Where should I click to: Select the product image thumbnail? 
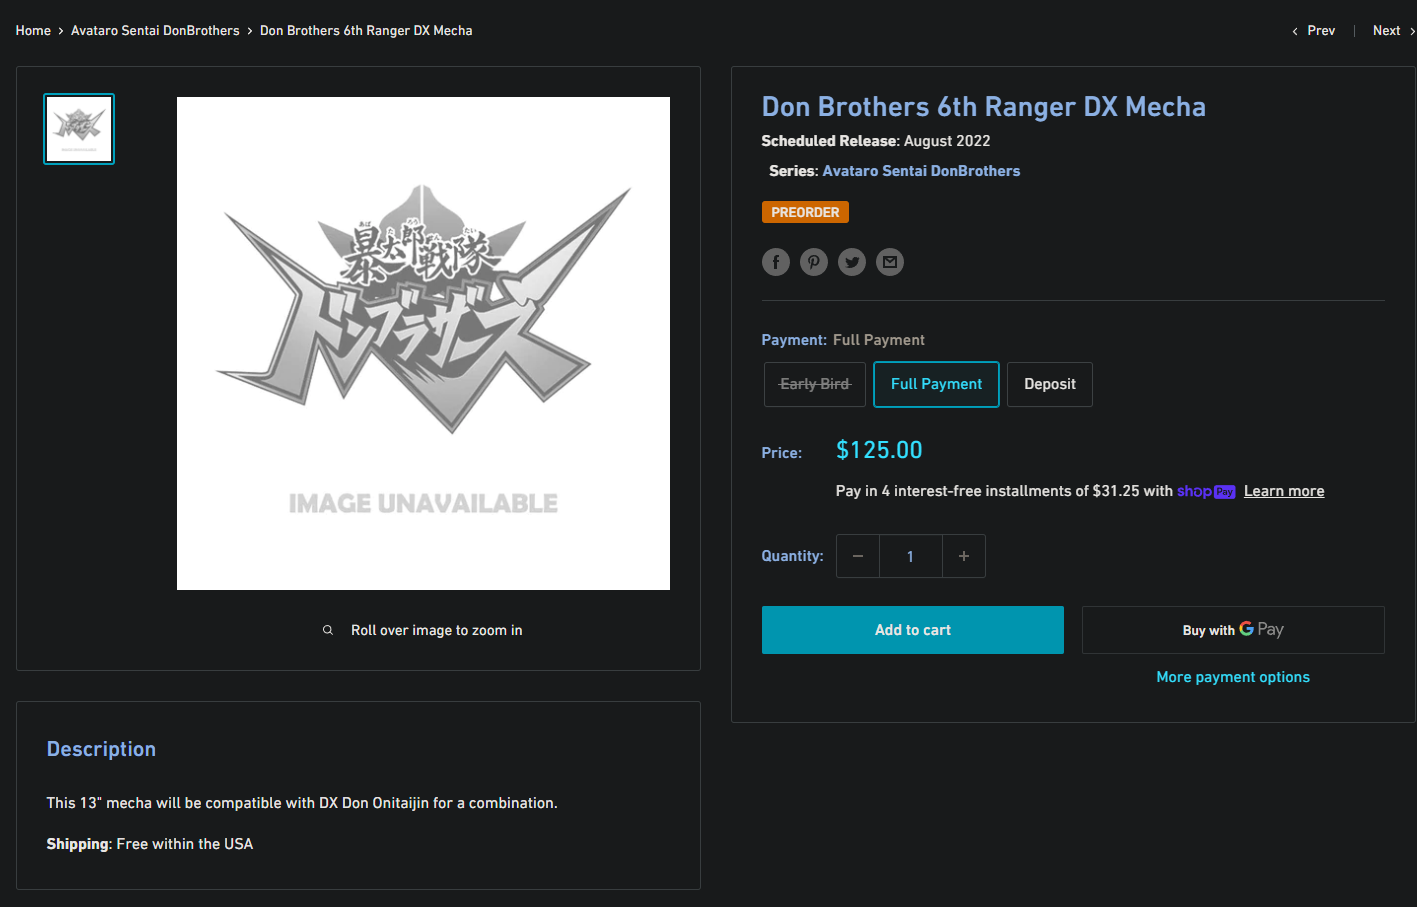tap(79, 129)
